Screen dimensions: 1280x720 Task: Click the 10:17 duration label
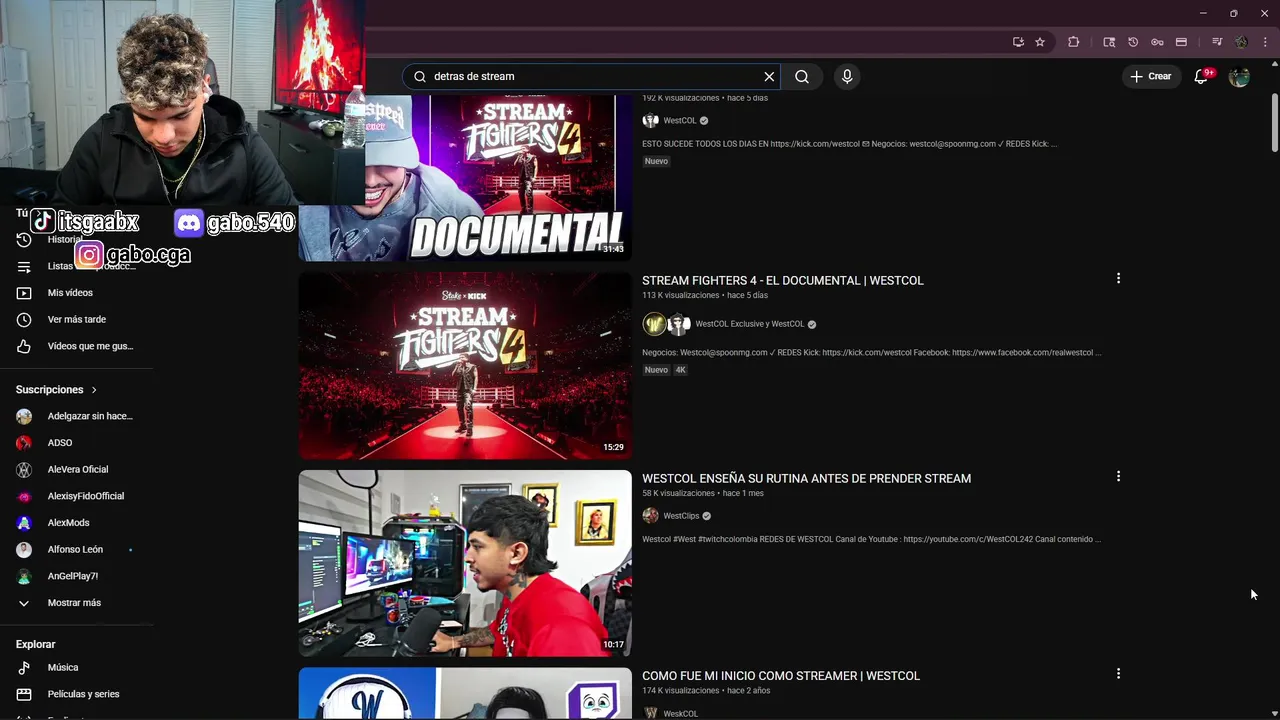tap(613, 645)
